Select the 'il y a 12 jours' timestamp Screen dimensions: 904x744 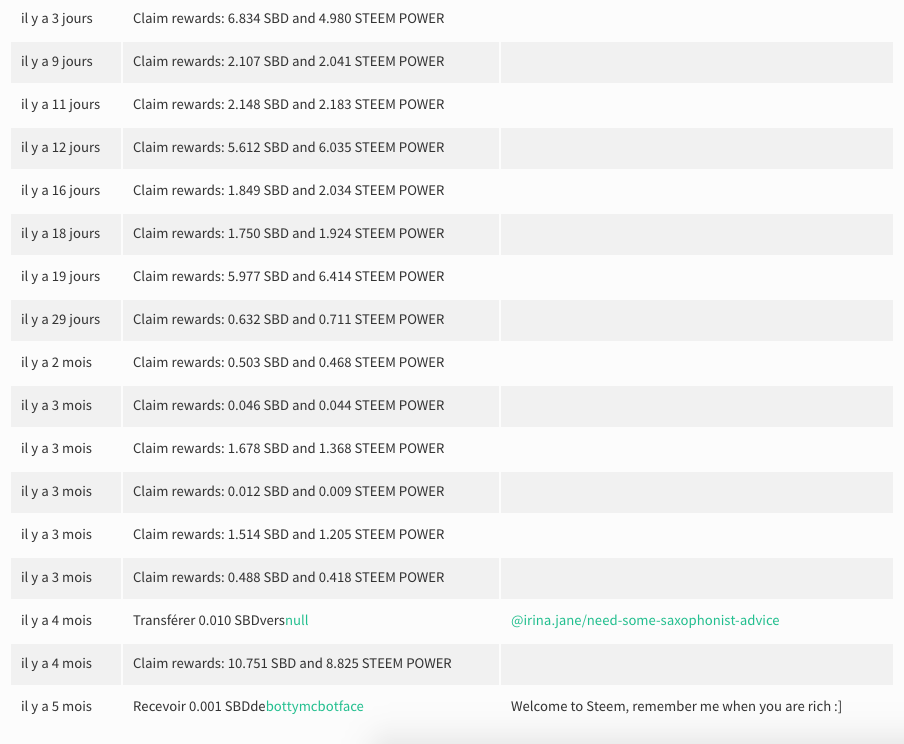(x=61, y=148)
